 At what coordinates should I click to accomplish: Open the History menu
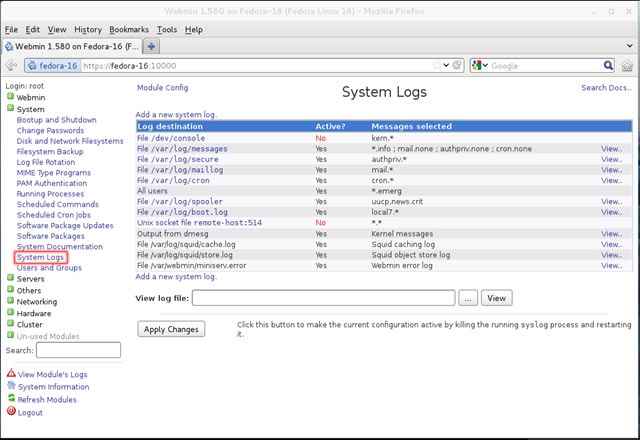tap(88, 29)
